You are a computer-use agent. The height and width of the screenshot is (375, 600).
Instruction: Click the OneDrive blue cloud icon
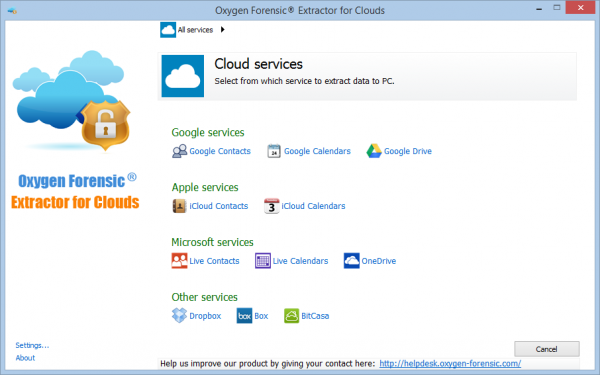click(x=351, y=261)
